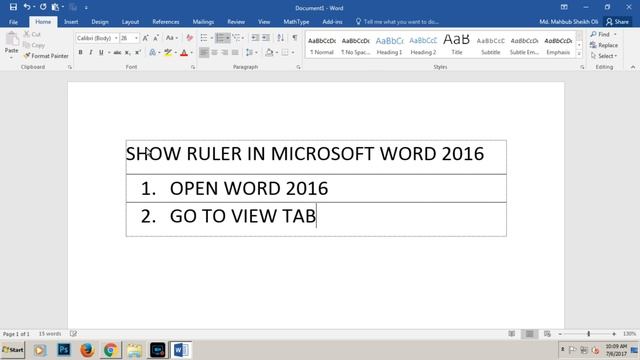640x360 pixels.
Task: Sort the selected paragraphs
Action: pos(280,38)
